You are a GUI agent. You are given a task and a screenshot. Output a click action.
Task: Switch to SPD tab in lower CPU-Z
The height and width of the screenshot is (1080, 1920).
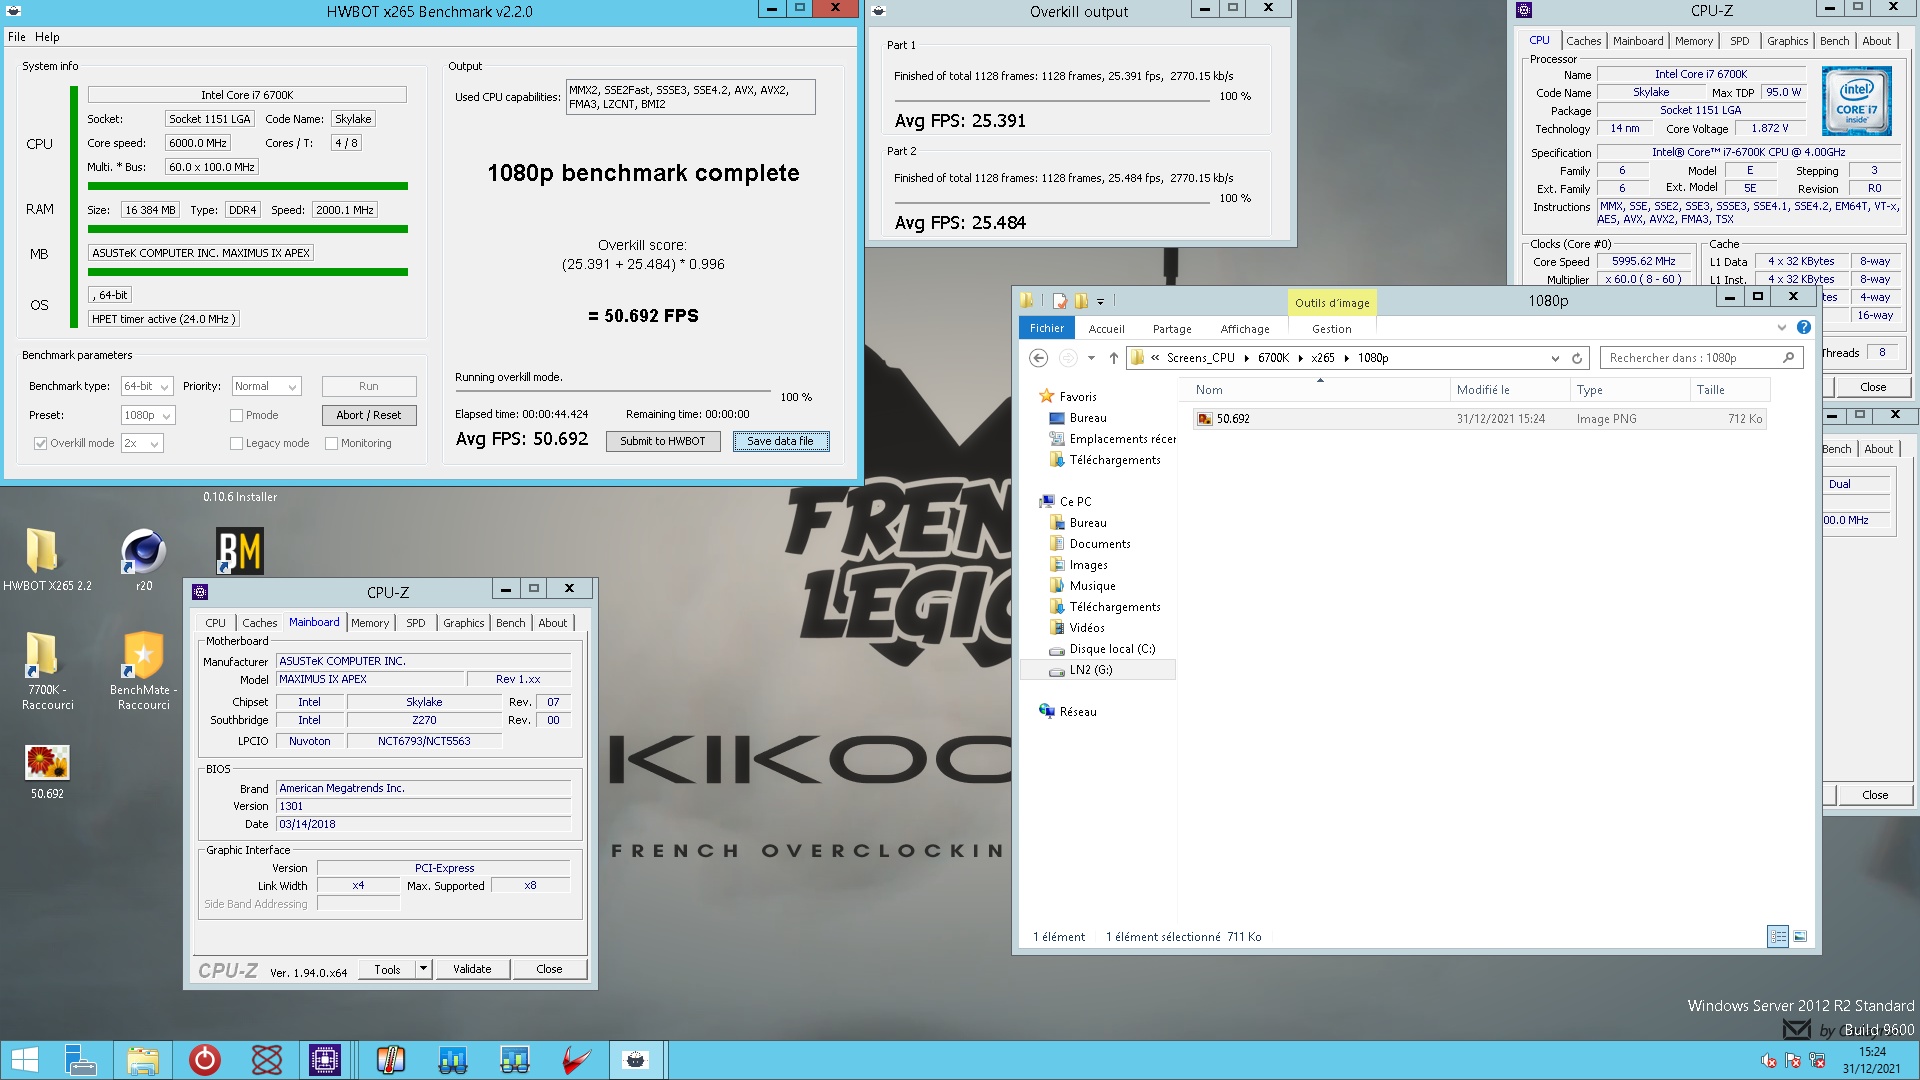416,623
